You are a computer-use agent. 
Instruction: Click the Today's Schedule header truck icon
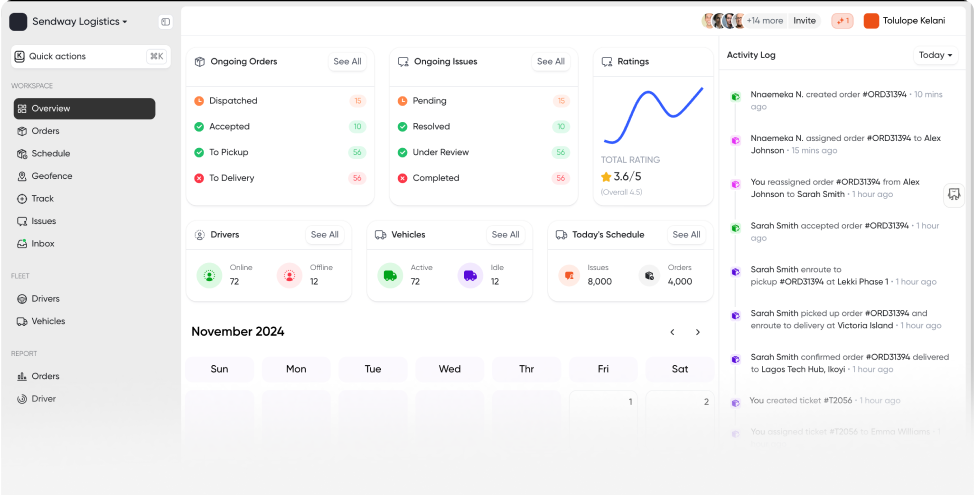click(x=561, y=235)
